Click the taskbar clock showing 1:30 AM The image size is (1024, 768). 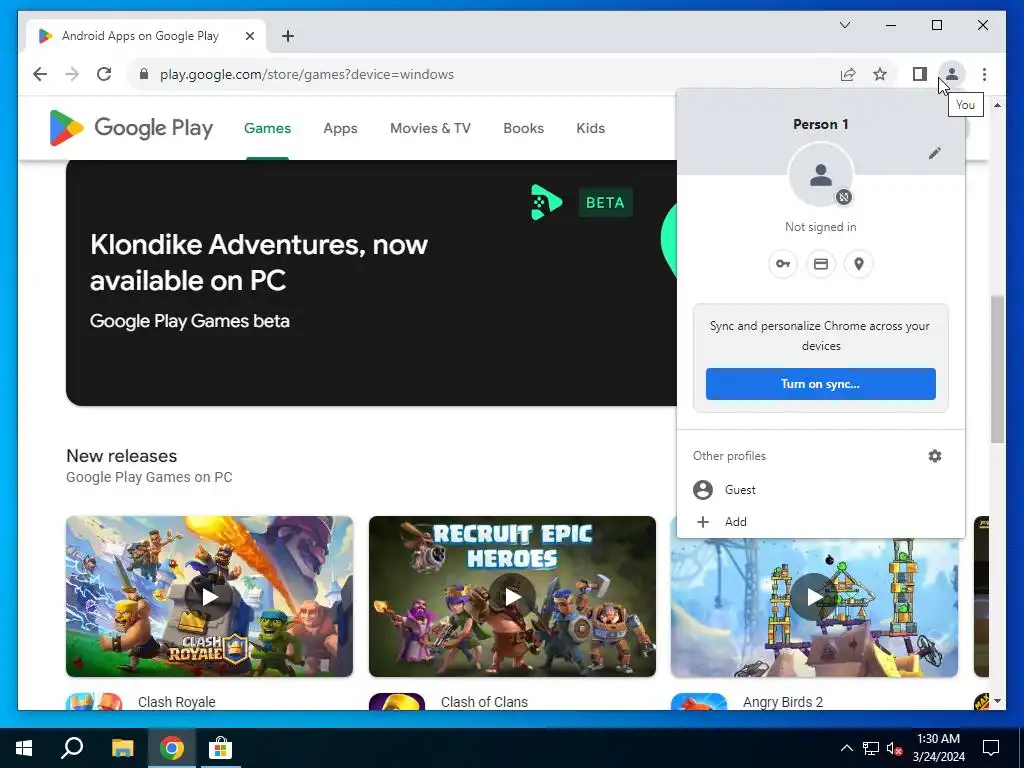tap(938, 748)
